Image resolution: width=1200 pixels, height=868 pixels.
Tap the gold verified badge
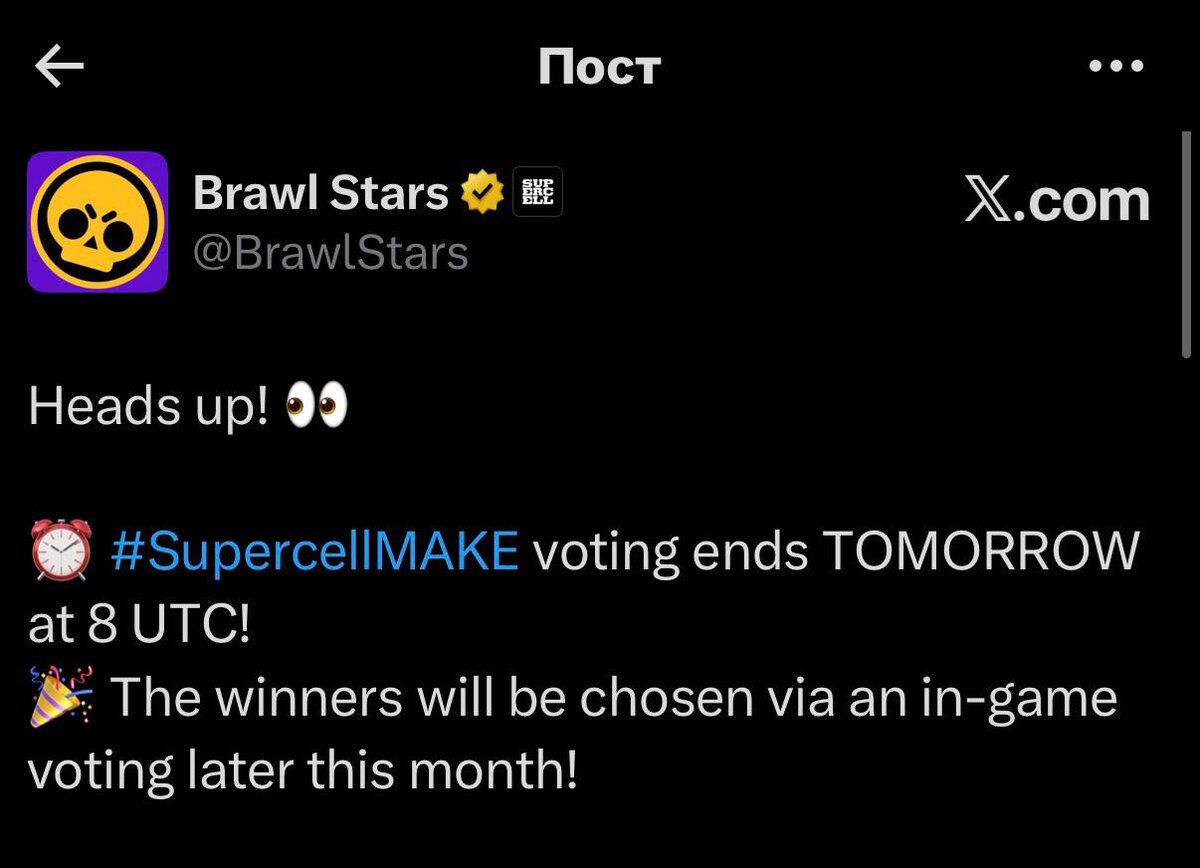pyautogui.click(x=482, y=193)
